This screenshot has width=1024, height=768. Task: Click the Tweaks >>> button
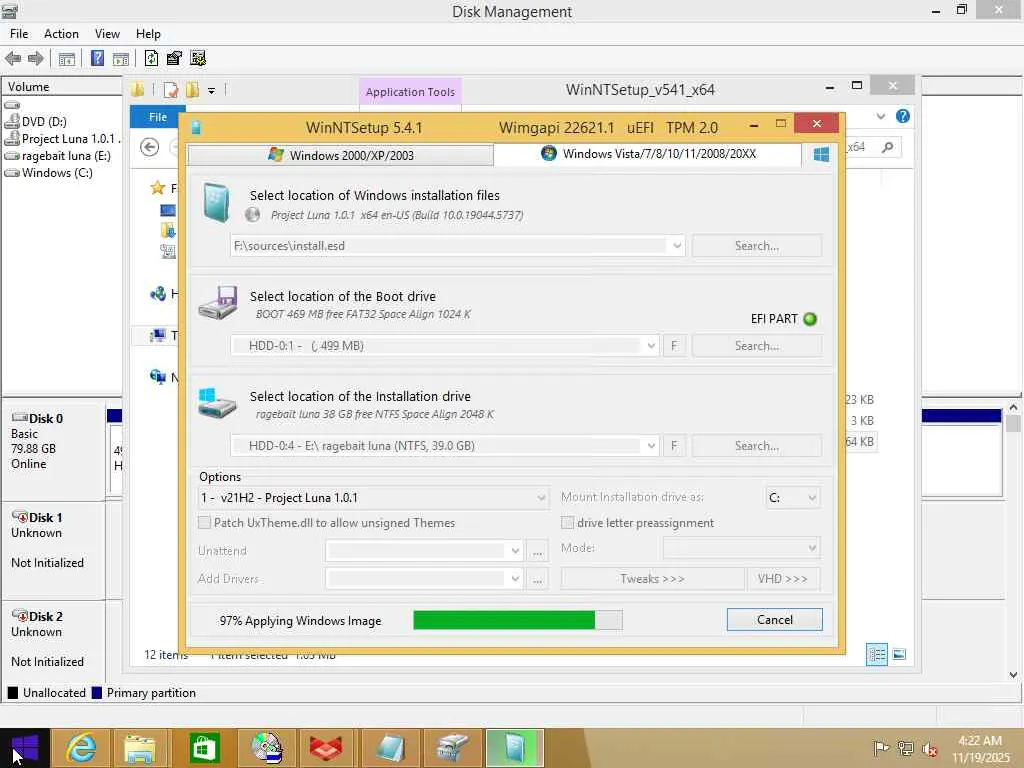pos(652,579)
